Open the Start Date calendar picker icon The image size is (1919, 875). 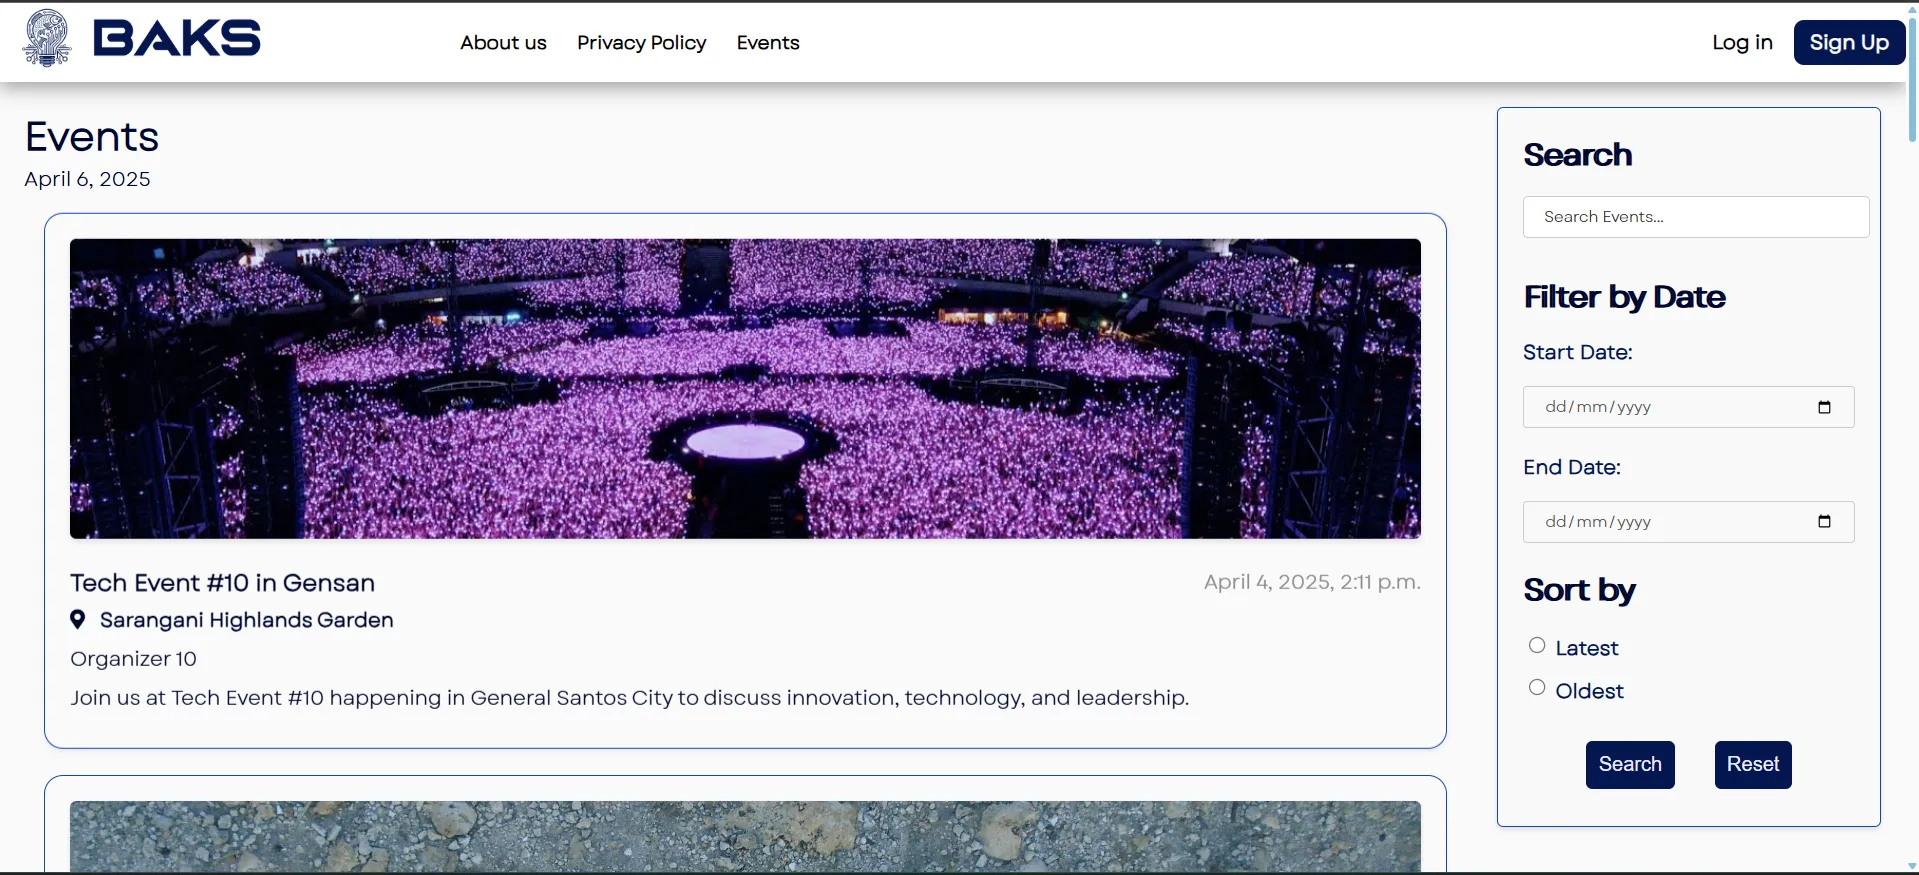pos(1824,407)
